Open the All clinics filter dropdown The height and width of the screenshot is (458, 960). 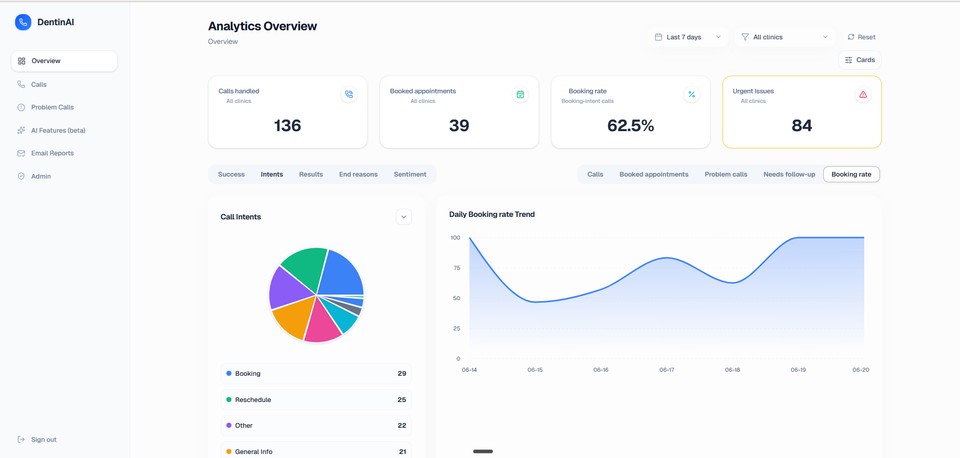click(785, 37)
